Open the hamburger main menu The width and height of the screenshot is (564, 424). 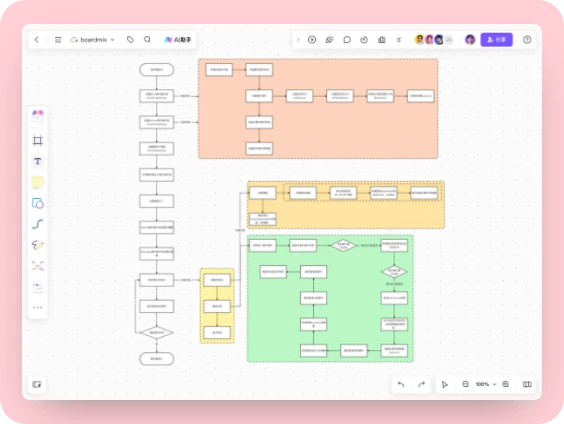click(x=58, y=40)
